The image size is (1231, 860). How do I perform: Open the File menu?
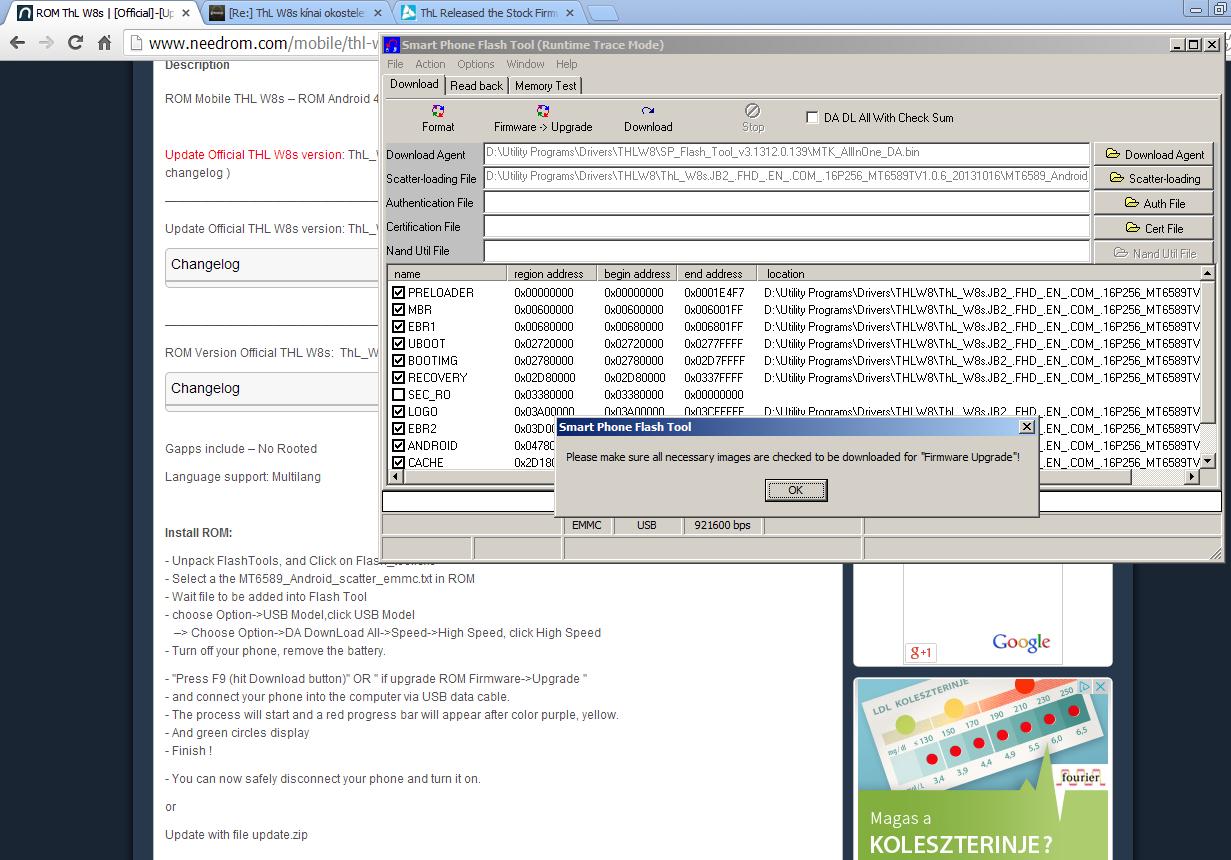395,64
